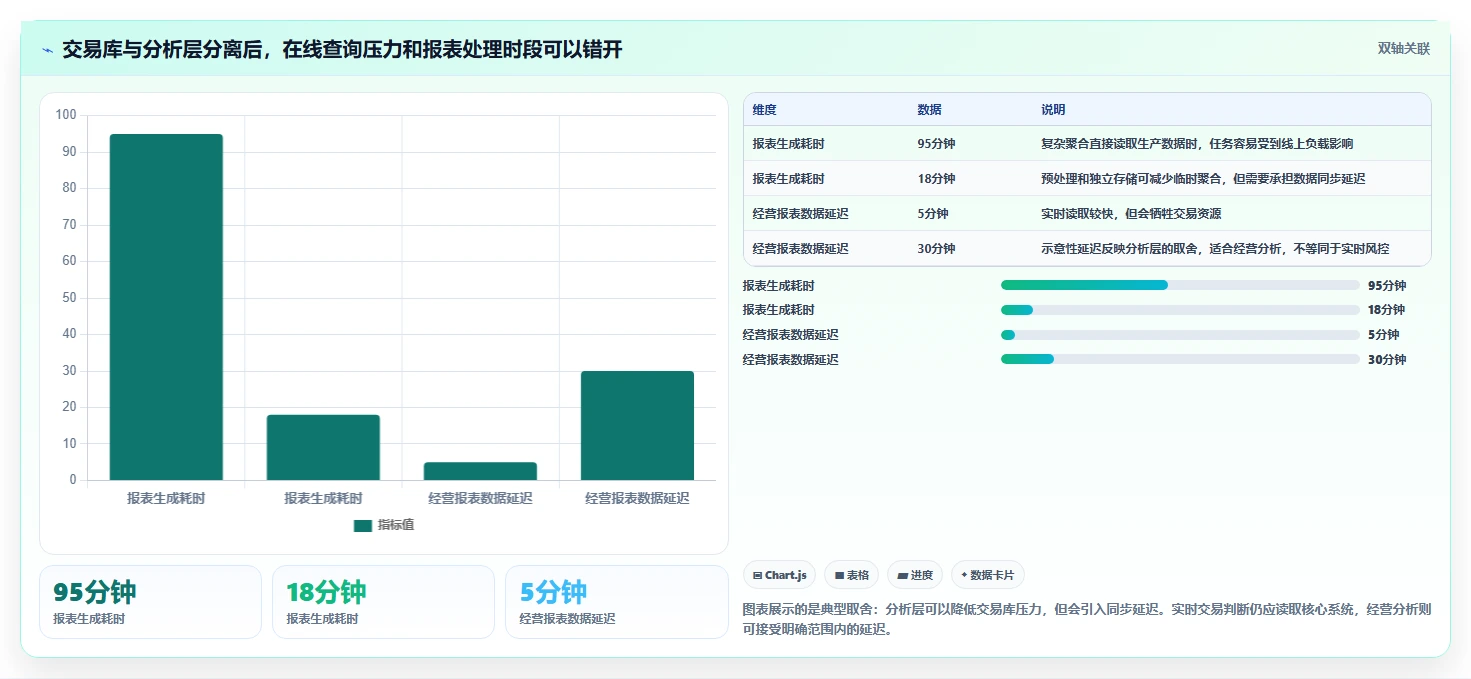This screenshot has width=1471, height=679.
Task: Click the table description starting 预处理和独立存储
Action: click(1203, 179)
